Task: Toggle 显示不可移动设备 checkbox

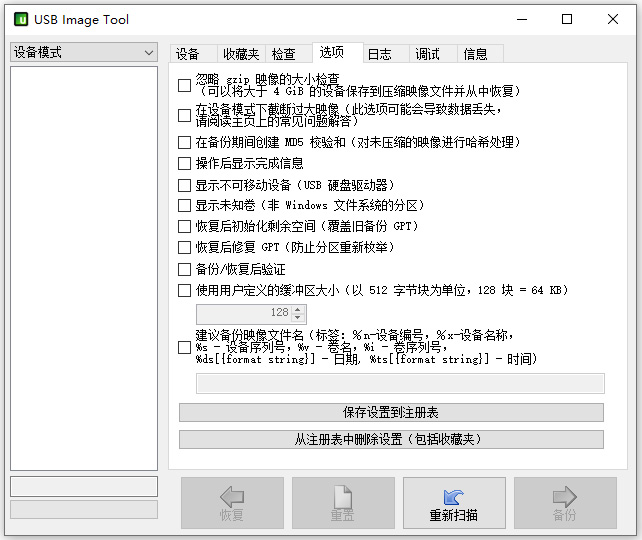Action: click(184, 185)
